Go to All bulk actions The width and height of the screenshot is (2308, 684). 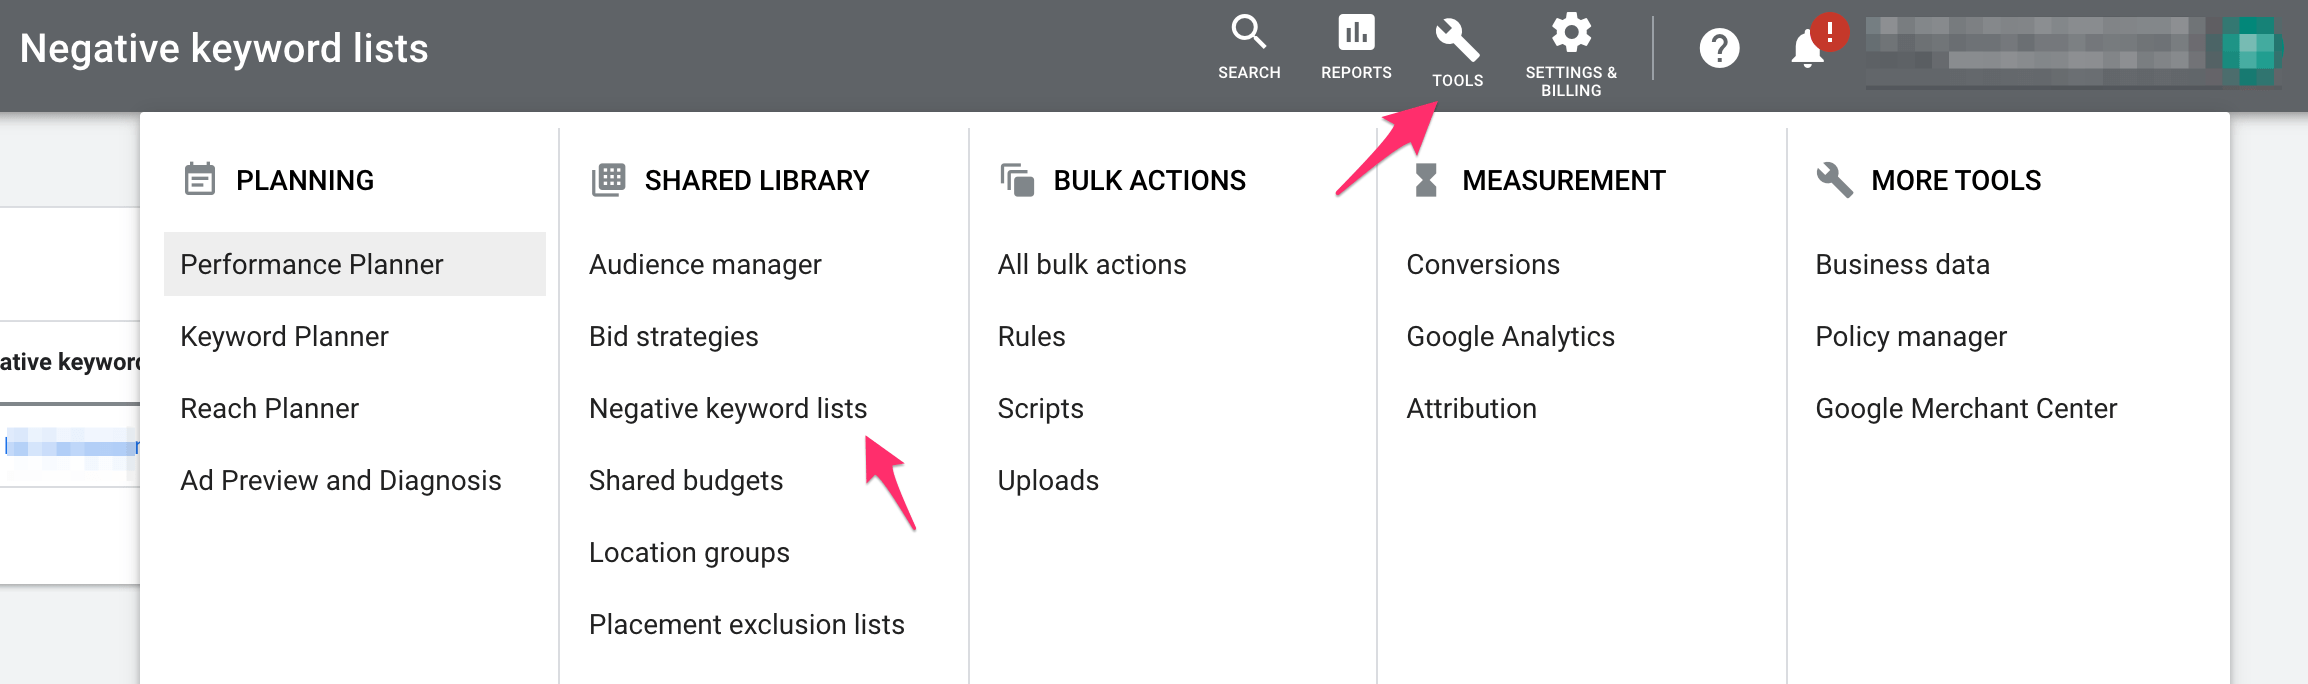pos(1091,265)
